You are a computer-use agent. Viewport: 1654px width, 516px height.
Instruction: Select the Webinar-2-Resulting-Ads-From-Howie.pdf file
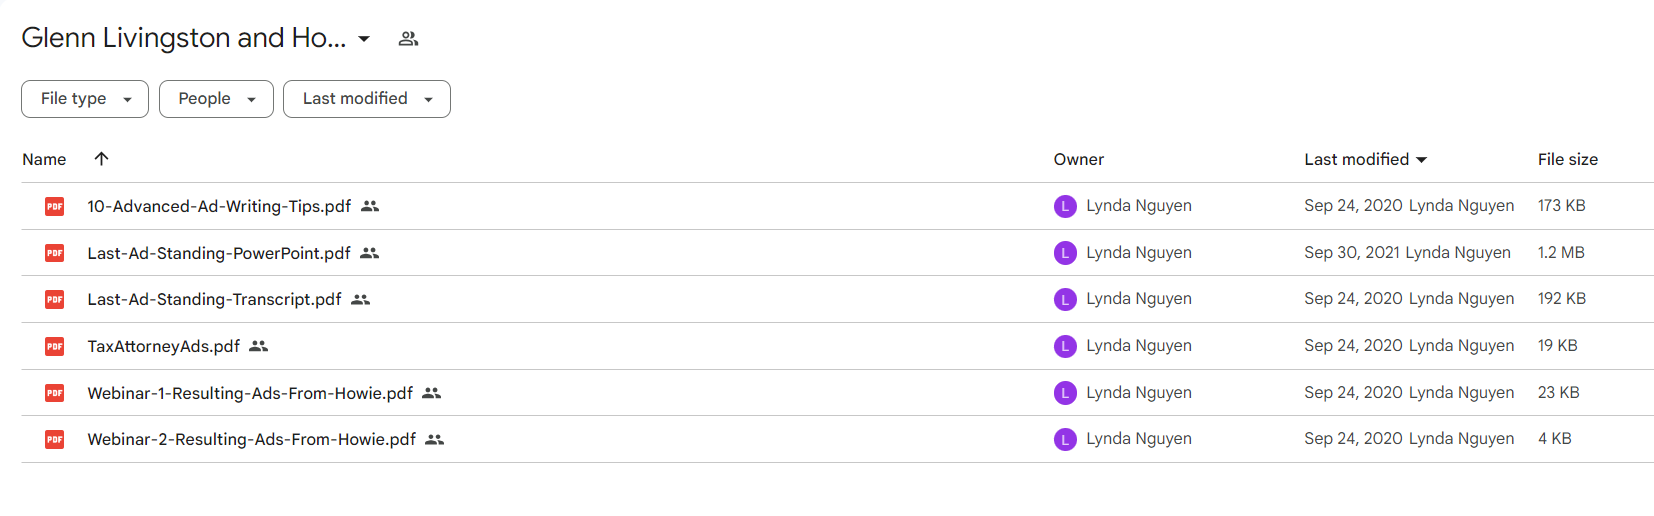837,439
